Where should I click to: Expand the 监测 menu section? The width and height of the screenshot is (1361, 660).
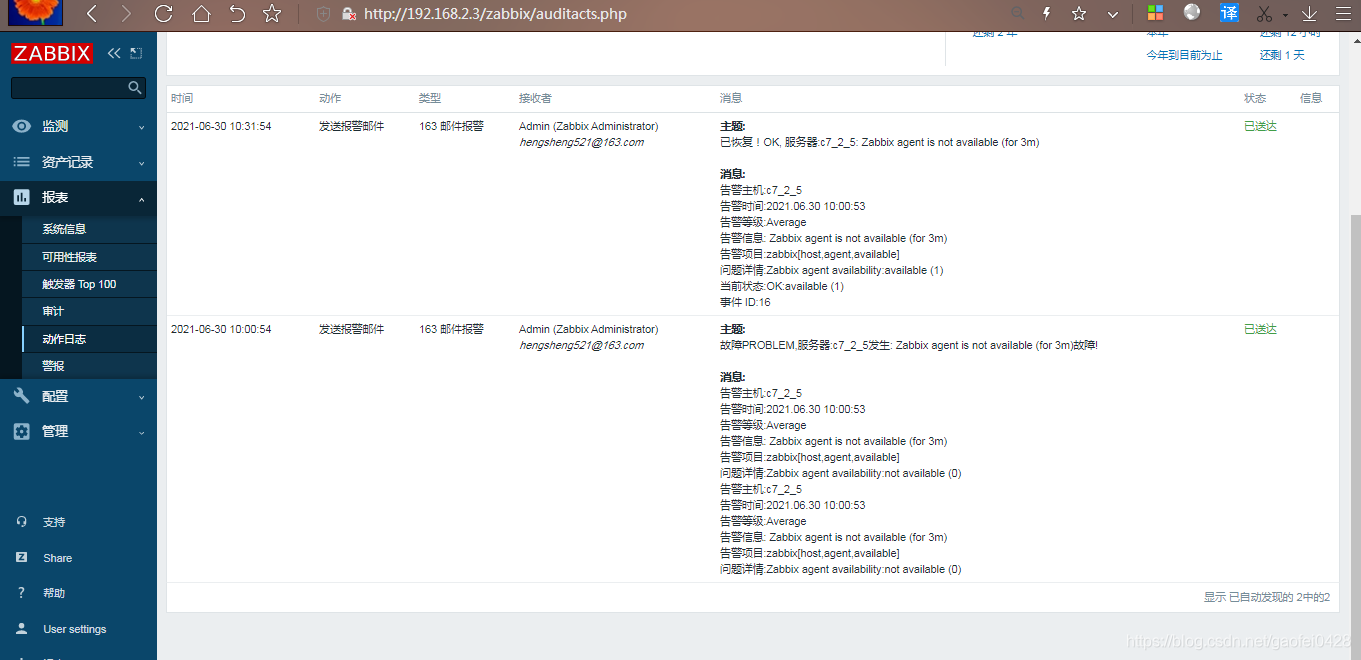(x=78, y=126)
